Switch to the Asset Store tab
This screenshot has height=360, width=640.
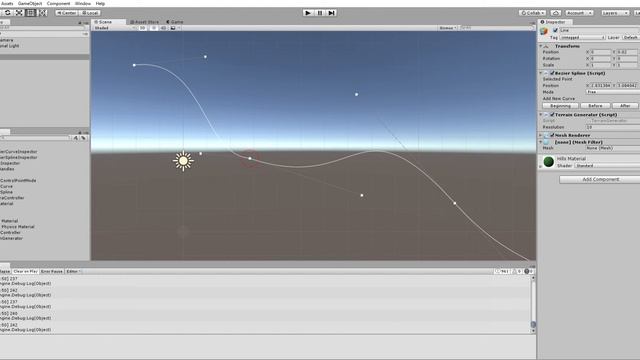[x=144, y=22]
